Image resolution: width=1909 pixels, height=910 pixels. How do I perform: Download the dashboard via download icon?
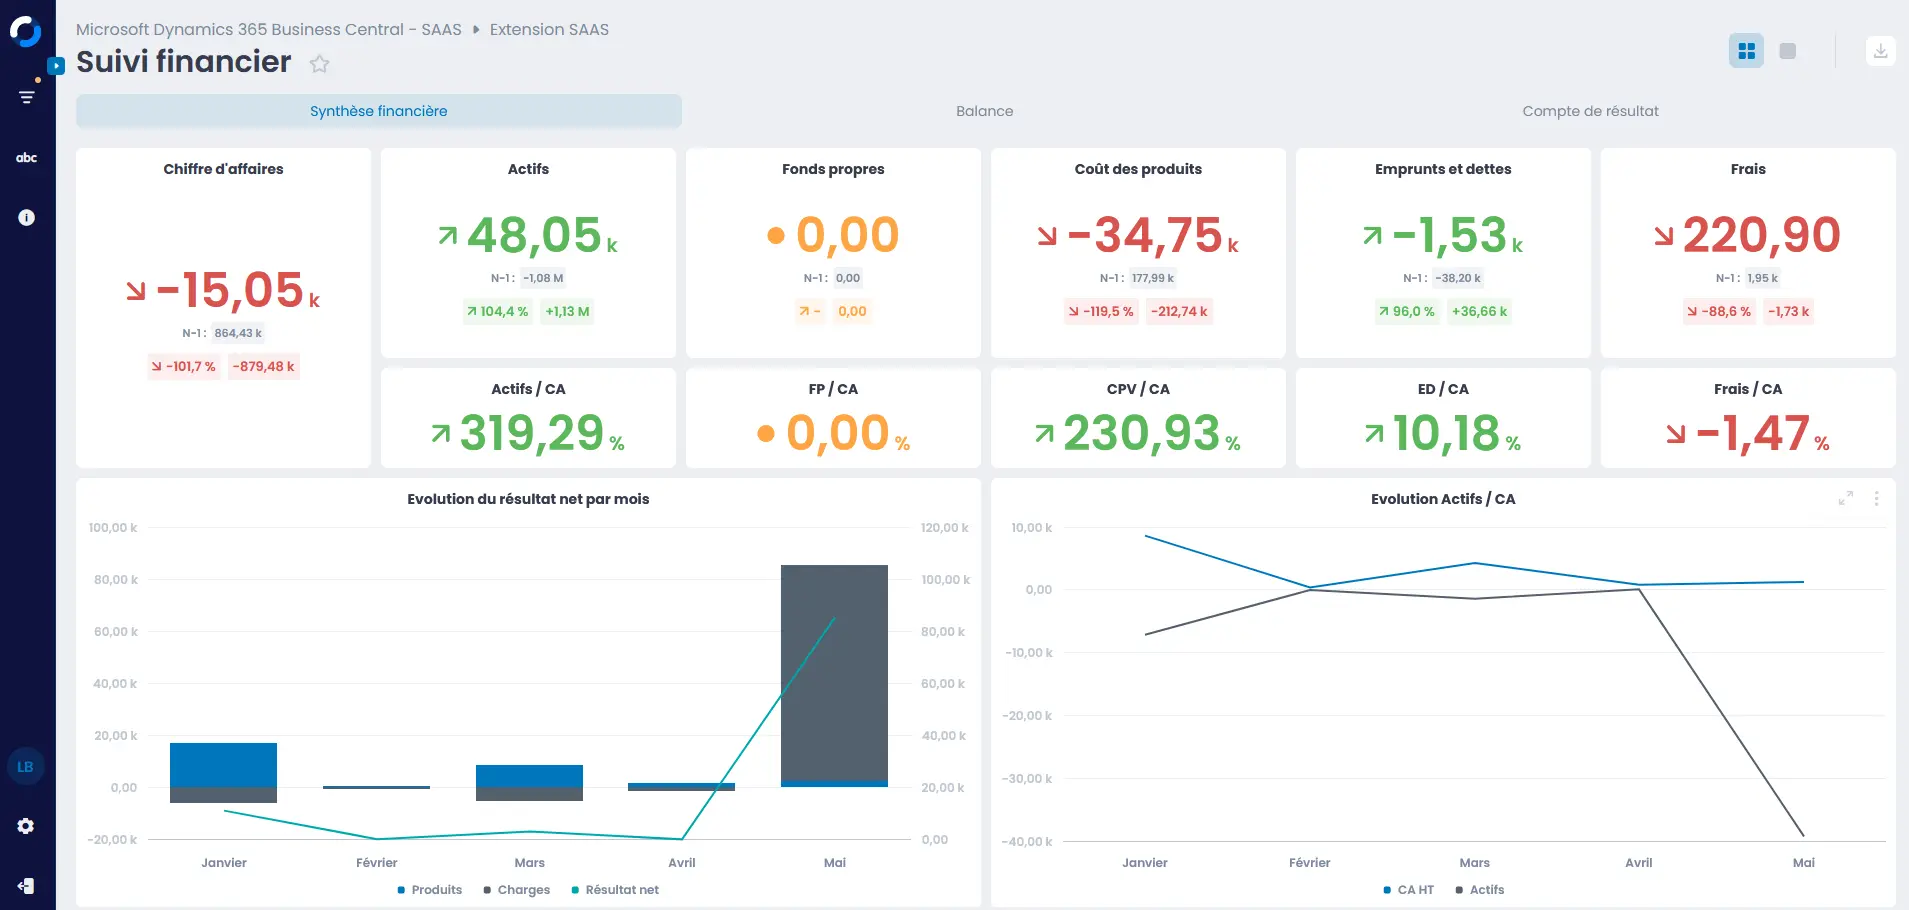point(1880,51)
